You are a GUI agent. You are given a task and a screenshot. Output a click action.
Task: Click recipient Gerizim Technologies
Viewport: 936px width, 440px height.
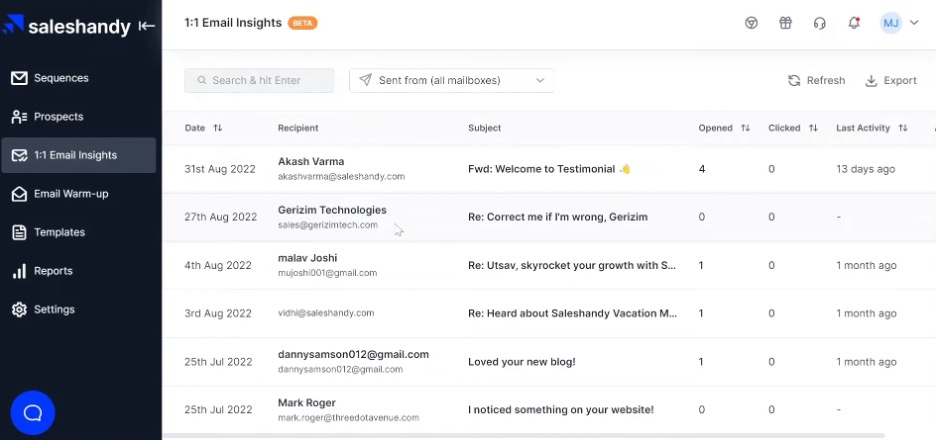click(x=332, y=210)
